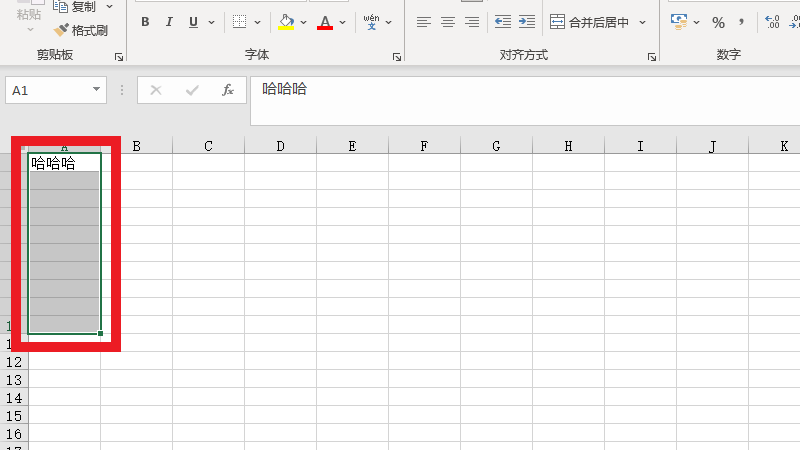
Task: Open font color dropdown arrow
Action: [343, 22]
